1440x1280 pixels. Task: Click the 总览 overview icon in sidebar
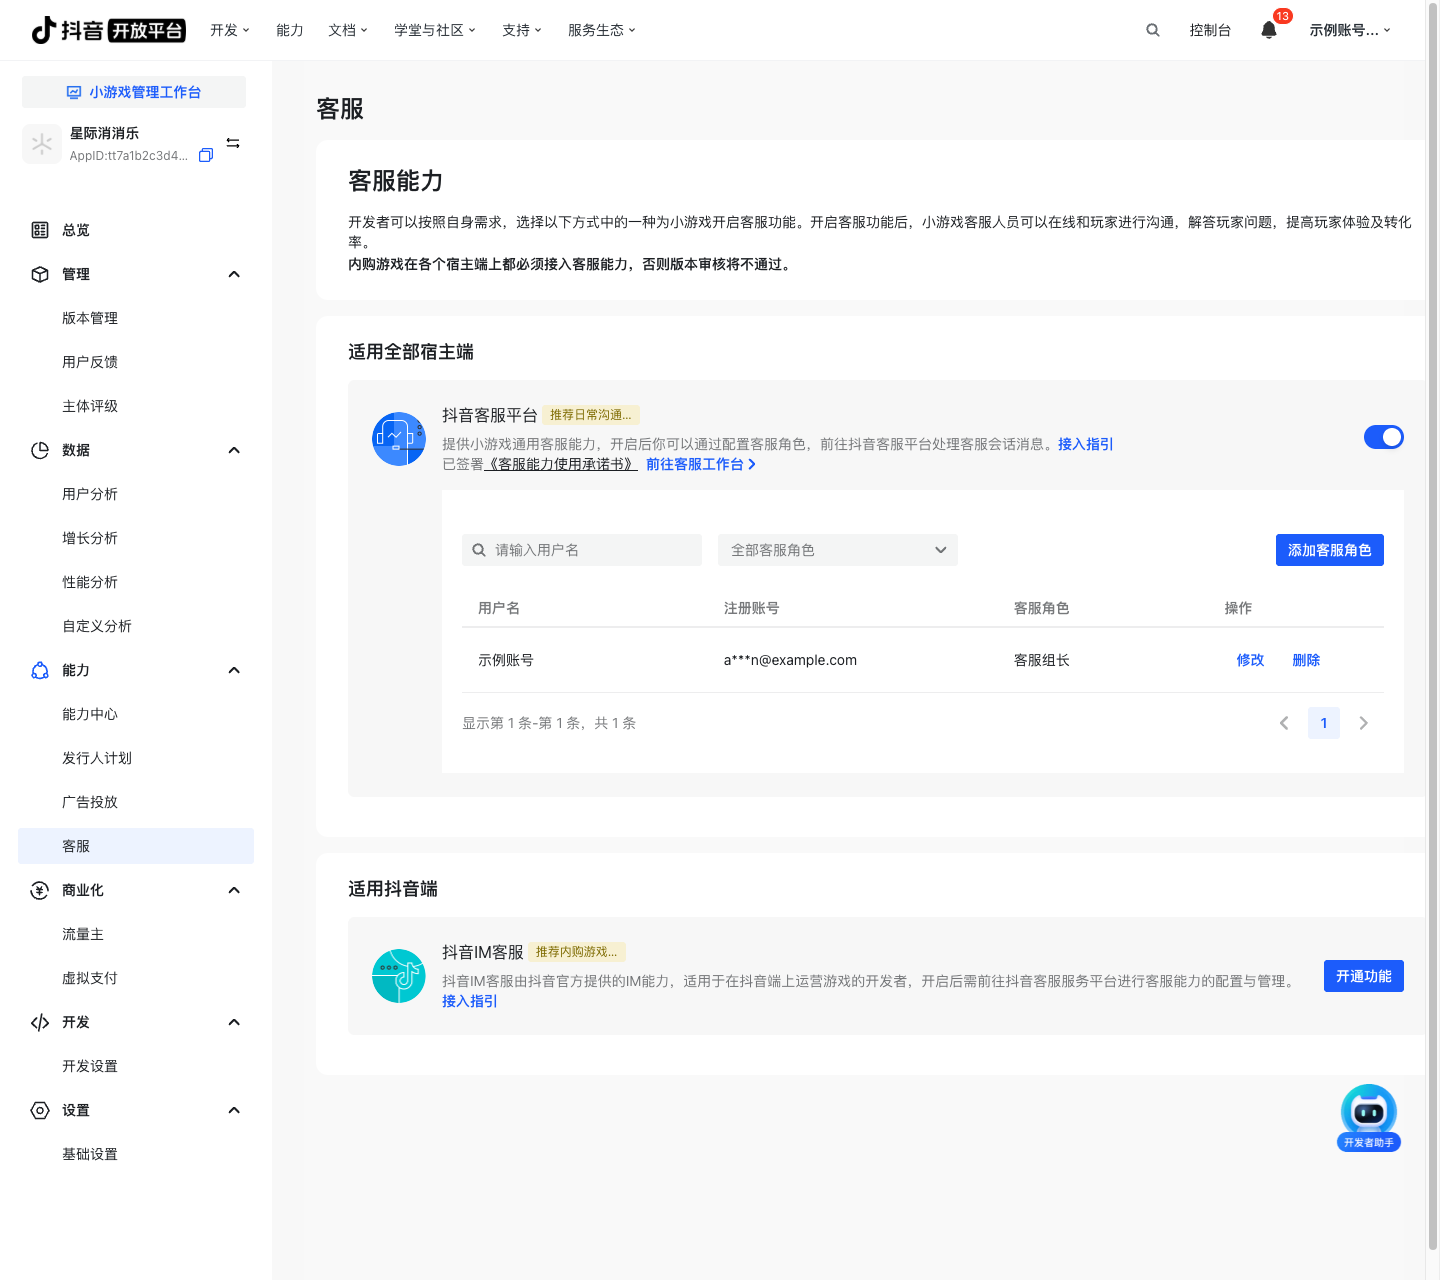[x=40, y=230]
